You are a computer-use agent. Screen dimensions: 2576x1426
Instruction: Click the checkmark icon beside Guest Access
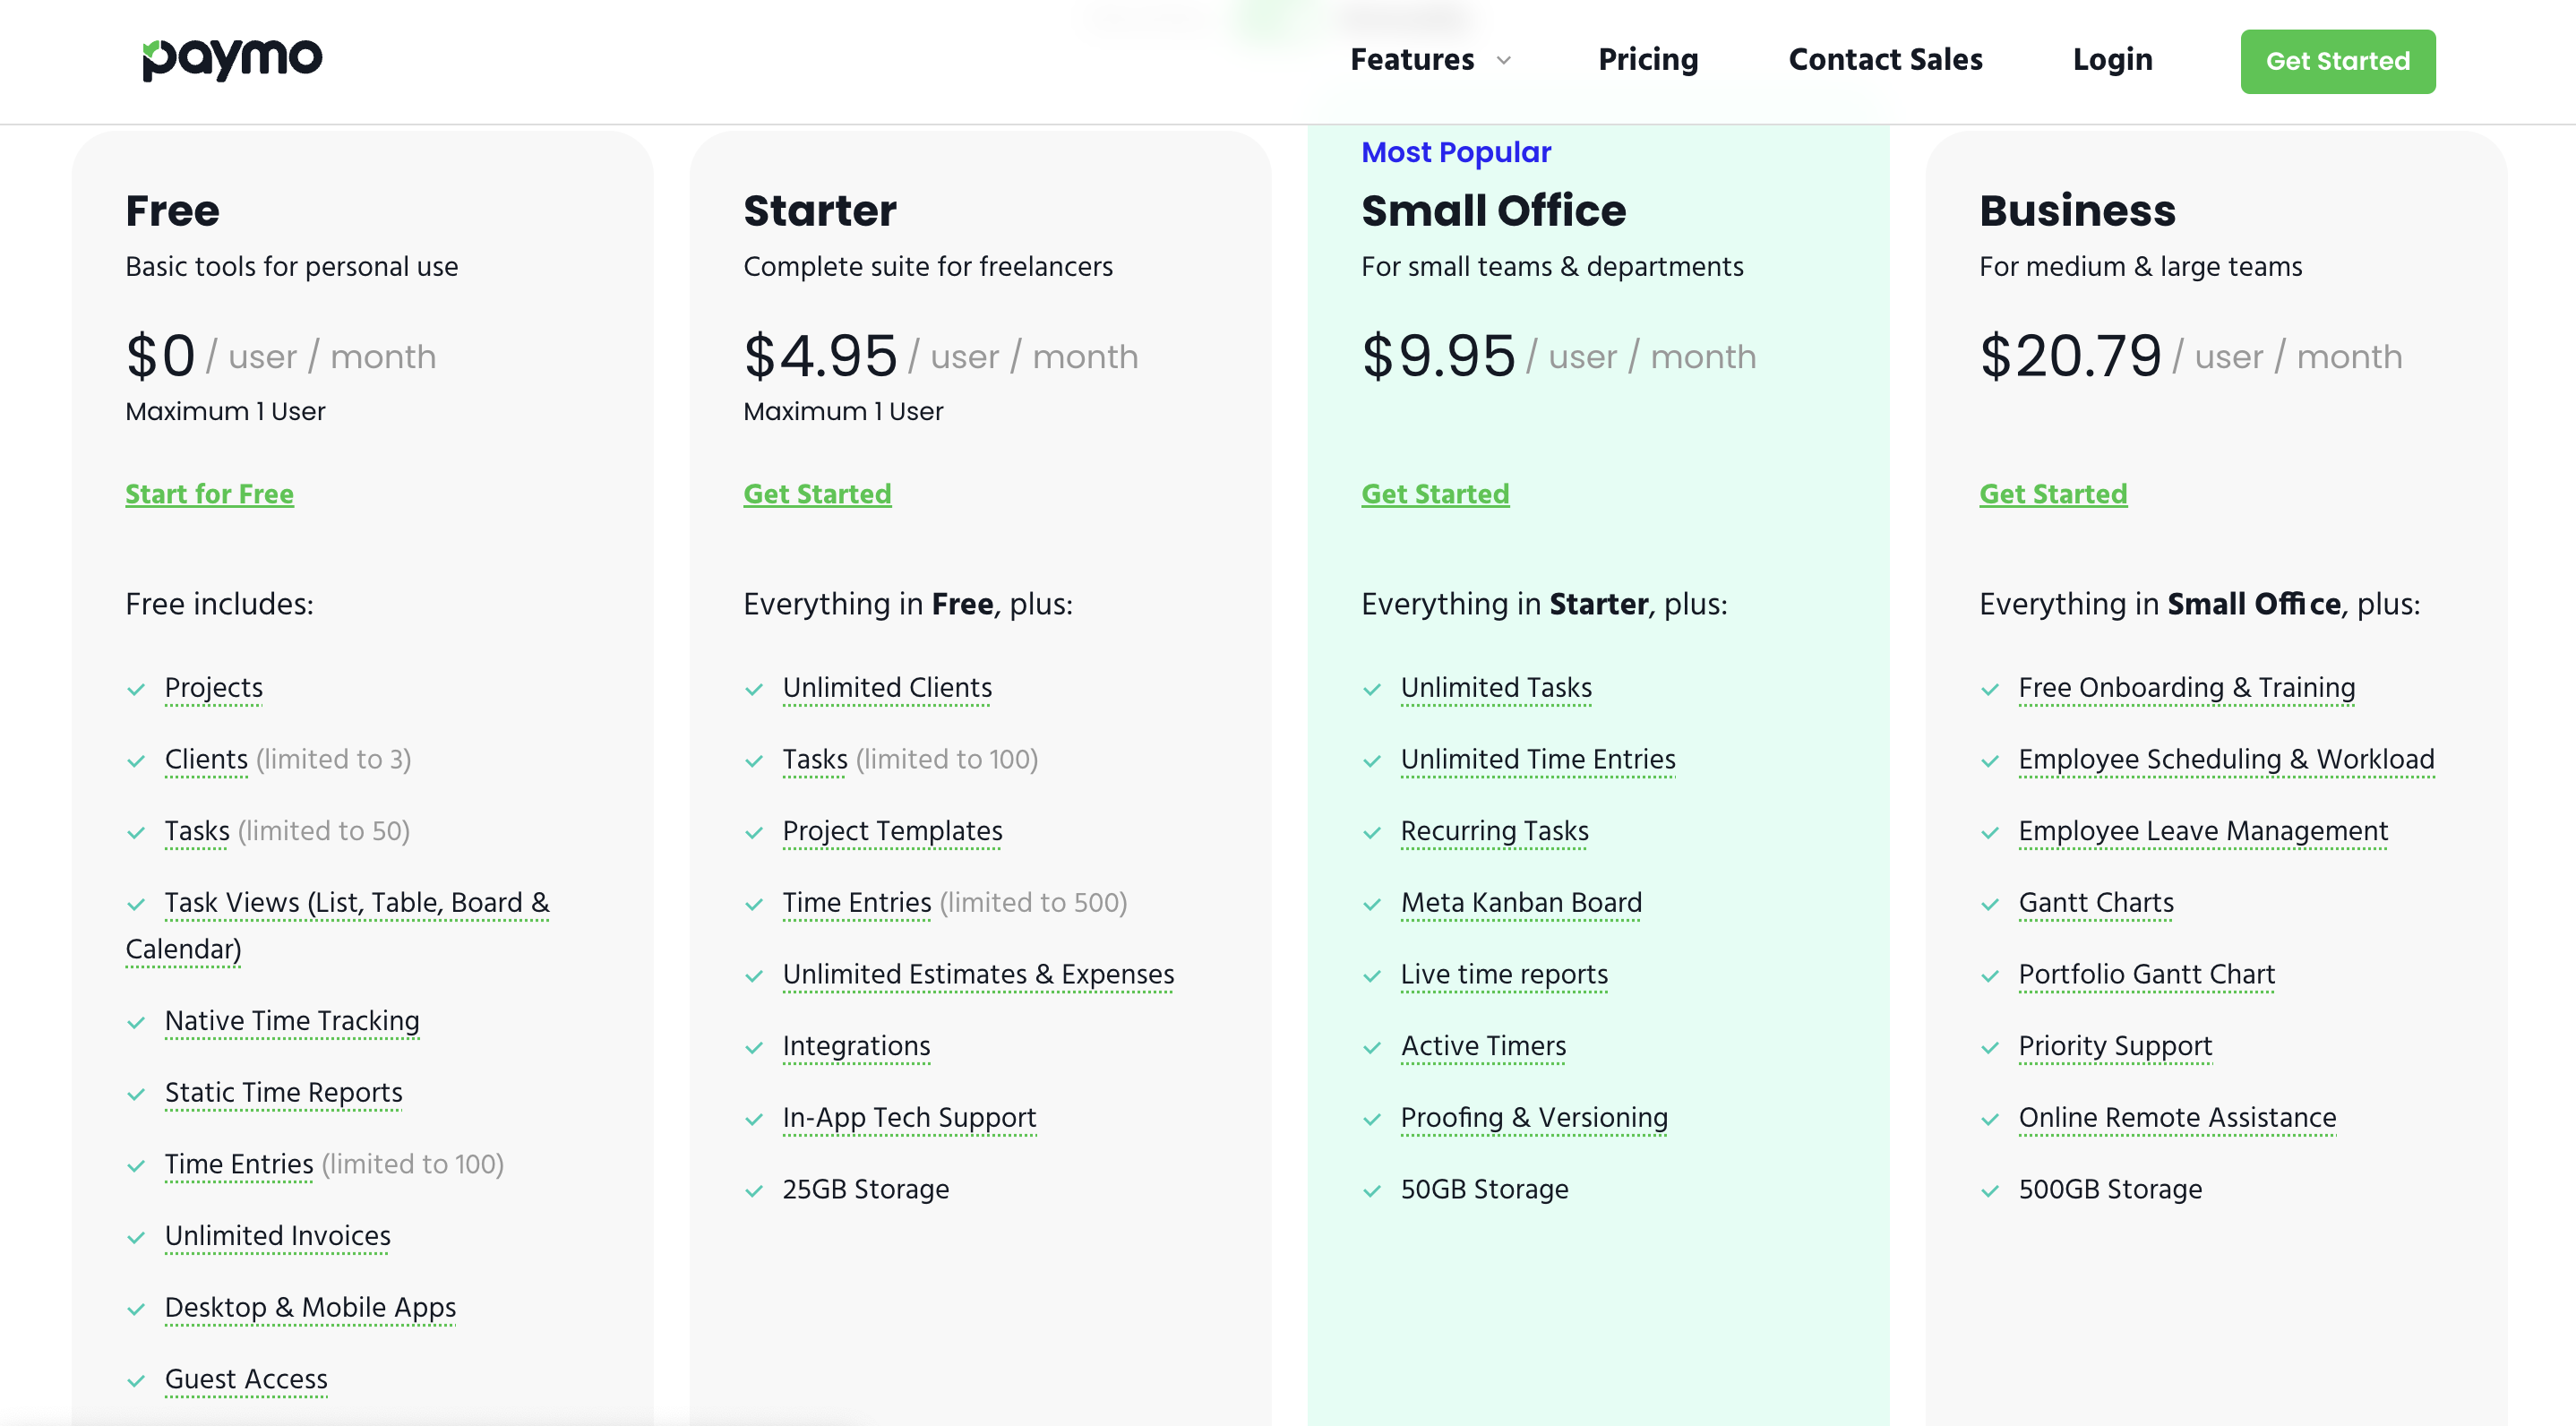point(137,1381)
